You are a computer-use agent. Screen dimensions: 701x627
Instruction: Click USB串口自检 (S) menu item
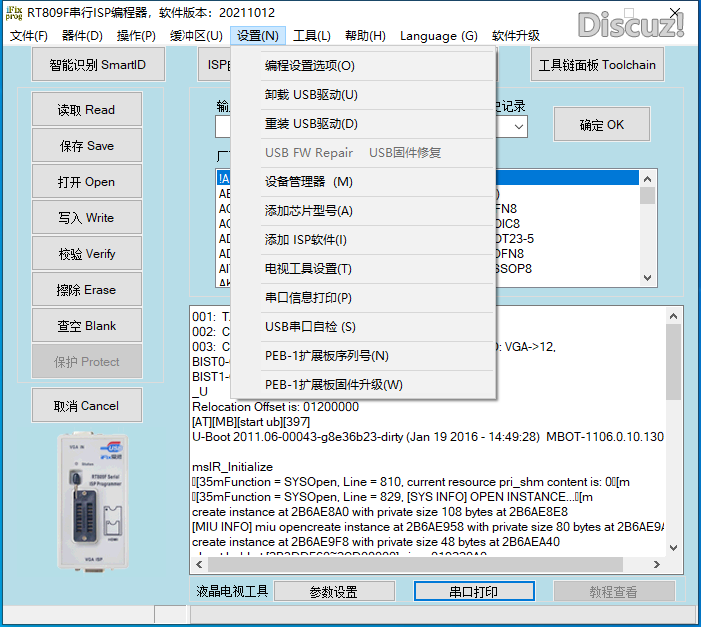point(310,327)
